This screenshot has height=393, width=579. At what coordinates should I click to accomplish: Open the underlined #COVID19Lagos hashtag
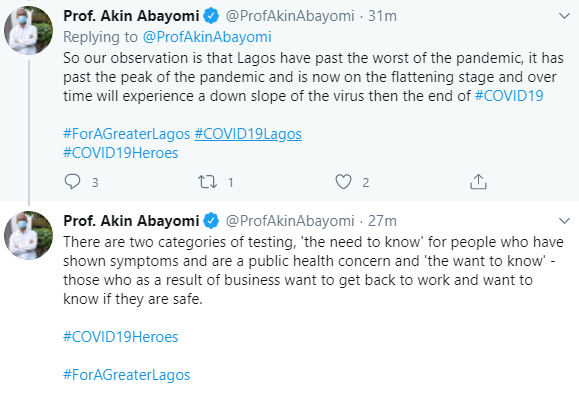(x=248, y=134)
